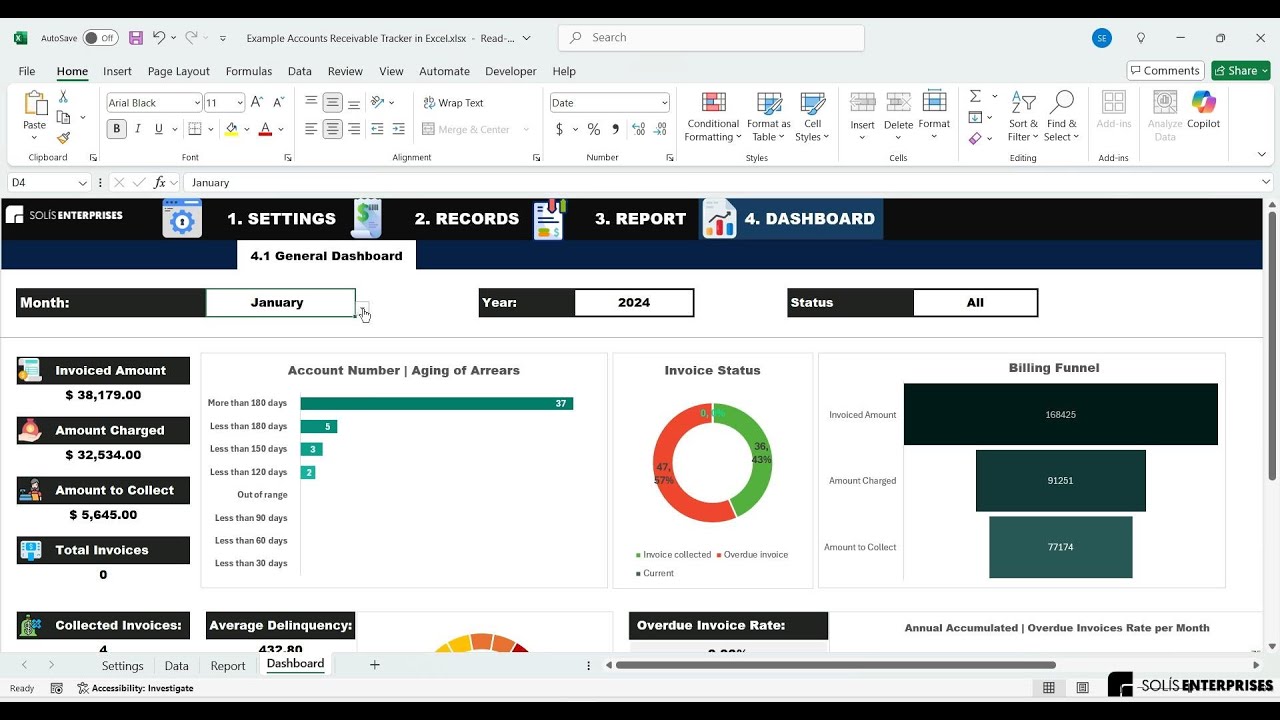Viewport: 1280px width, 720px height.
Task: Click the Comments button
Action: pos(1165,70)
